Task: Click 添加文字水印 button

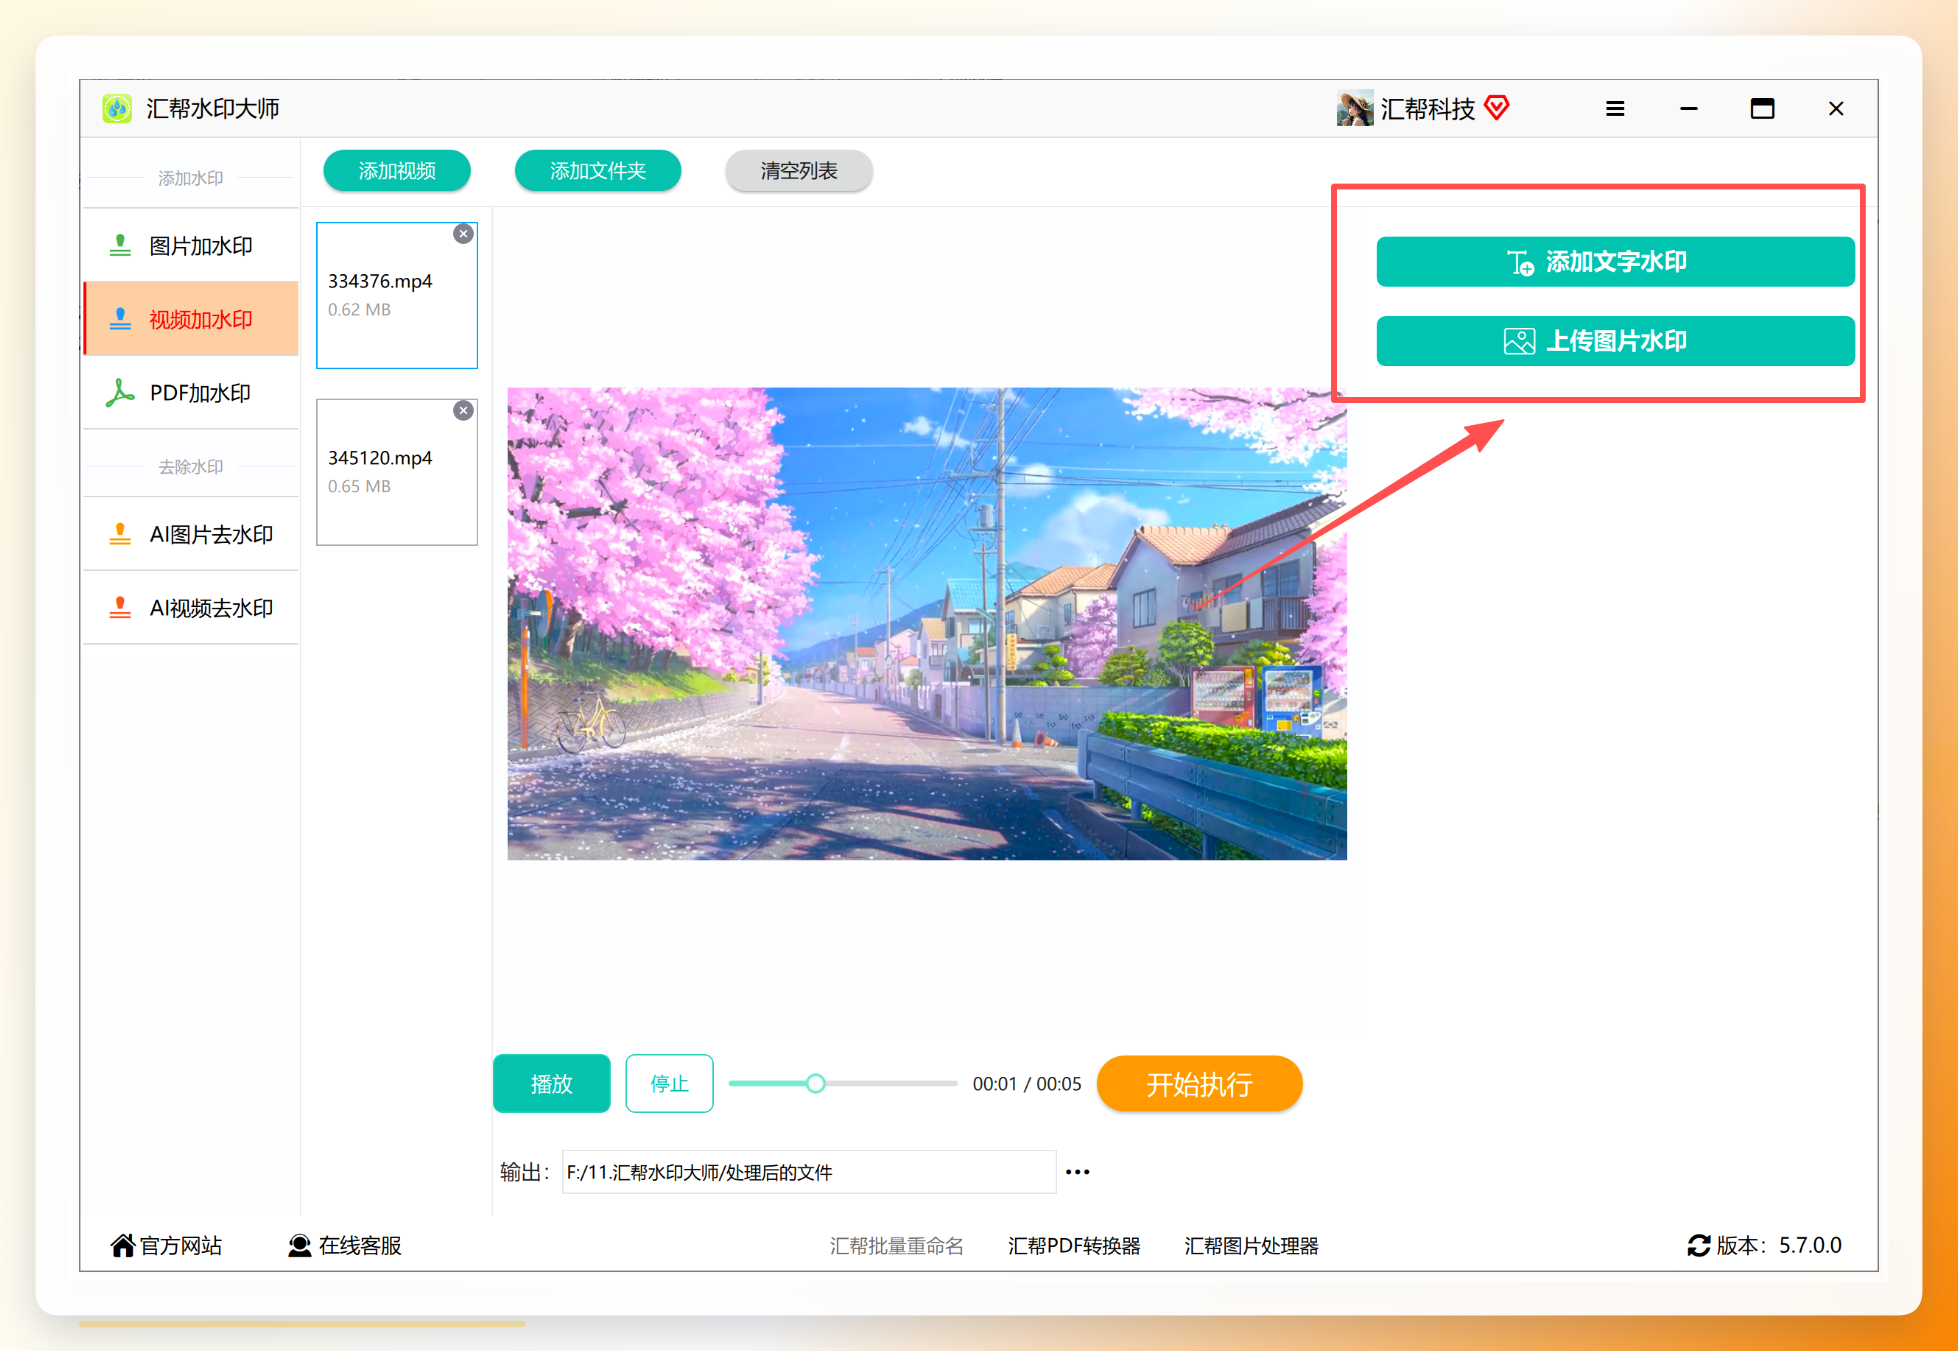Action: click(1615, 262)
